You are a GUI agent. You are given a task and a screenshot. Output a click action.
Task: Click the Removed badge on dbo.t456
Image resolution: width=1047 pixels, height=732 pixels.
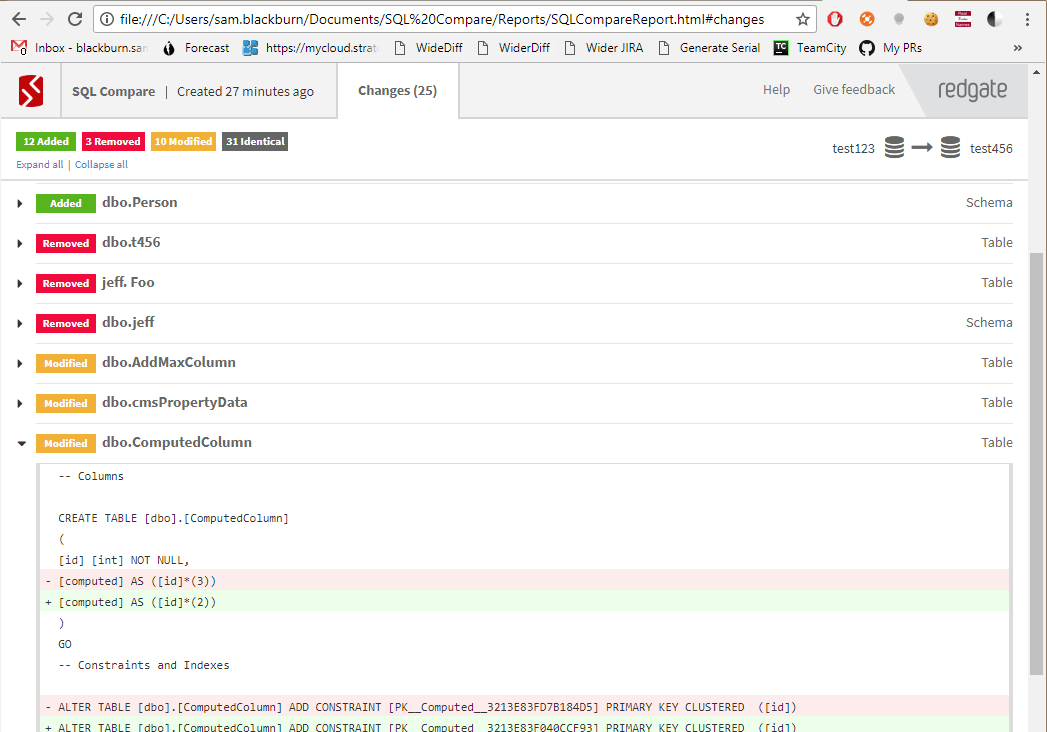click(65, 243)
